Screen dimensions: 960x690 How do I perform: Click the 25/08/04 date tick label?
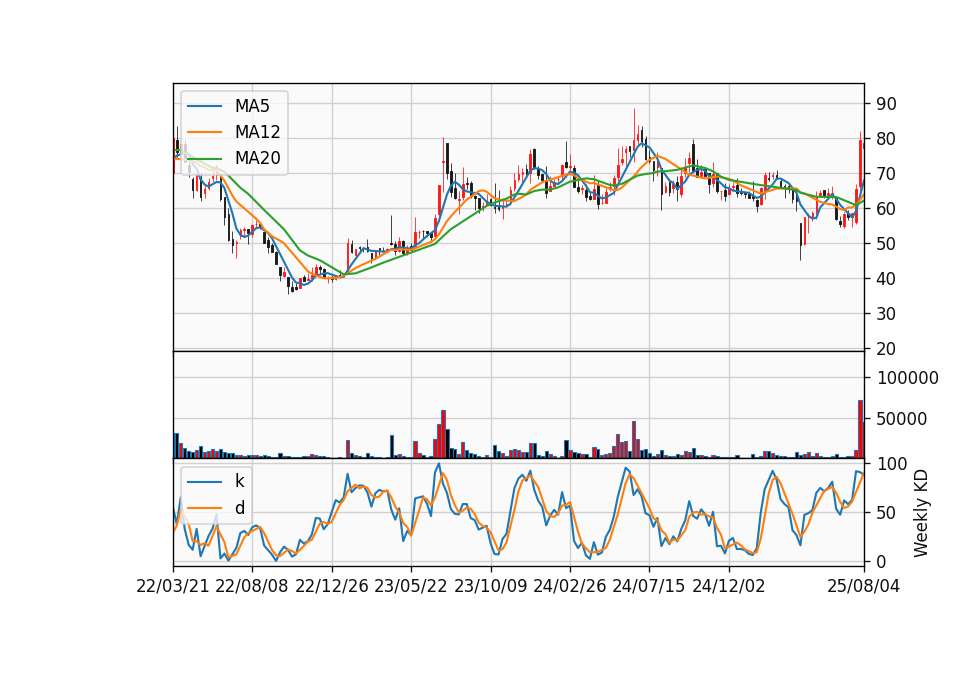pos(864,586)
